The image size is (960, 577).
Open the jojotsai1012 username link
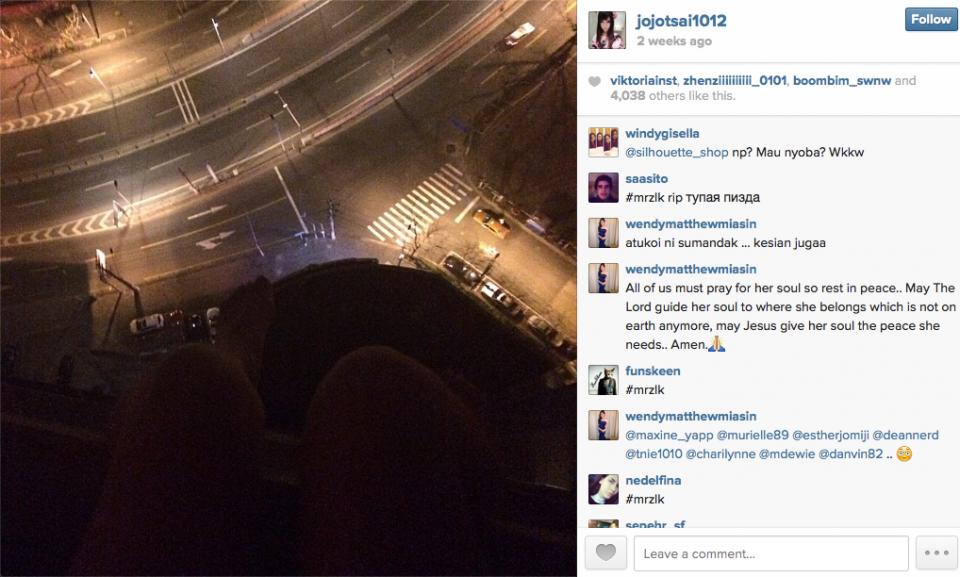(x=681, y=21)
